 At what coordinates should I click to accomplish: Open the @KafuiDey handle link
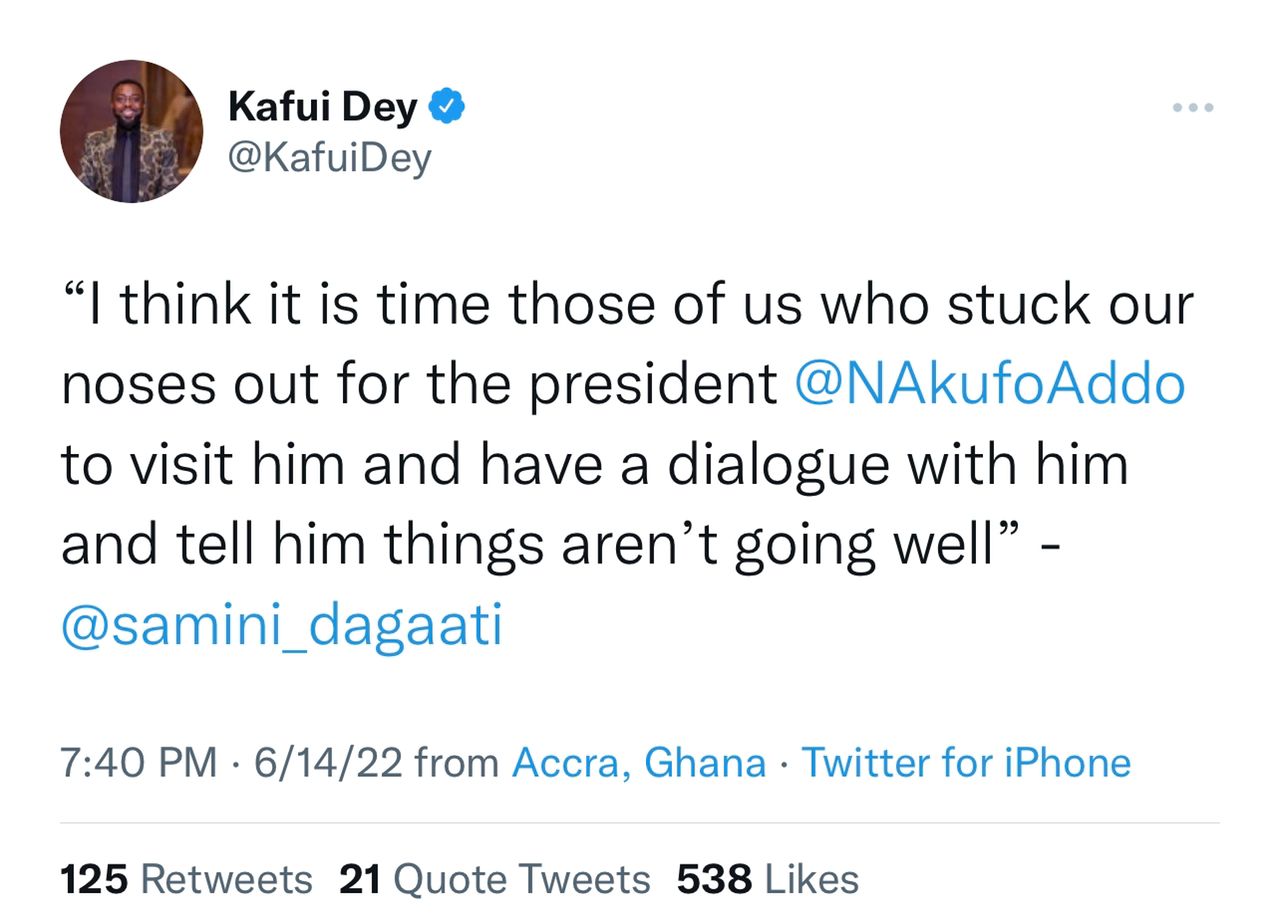pos(330,158)
